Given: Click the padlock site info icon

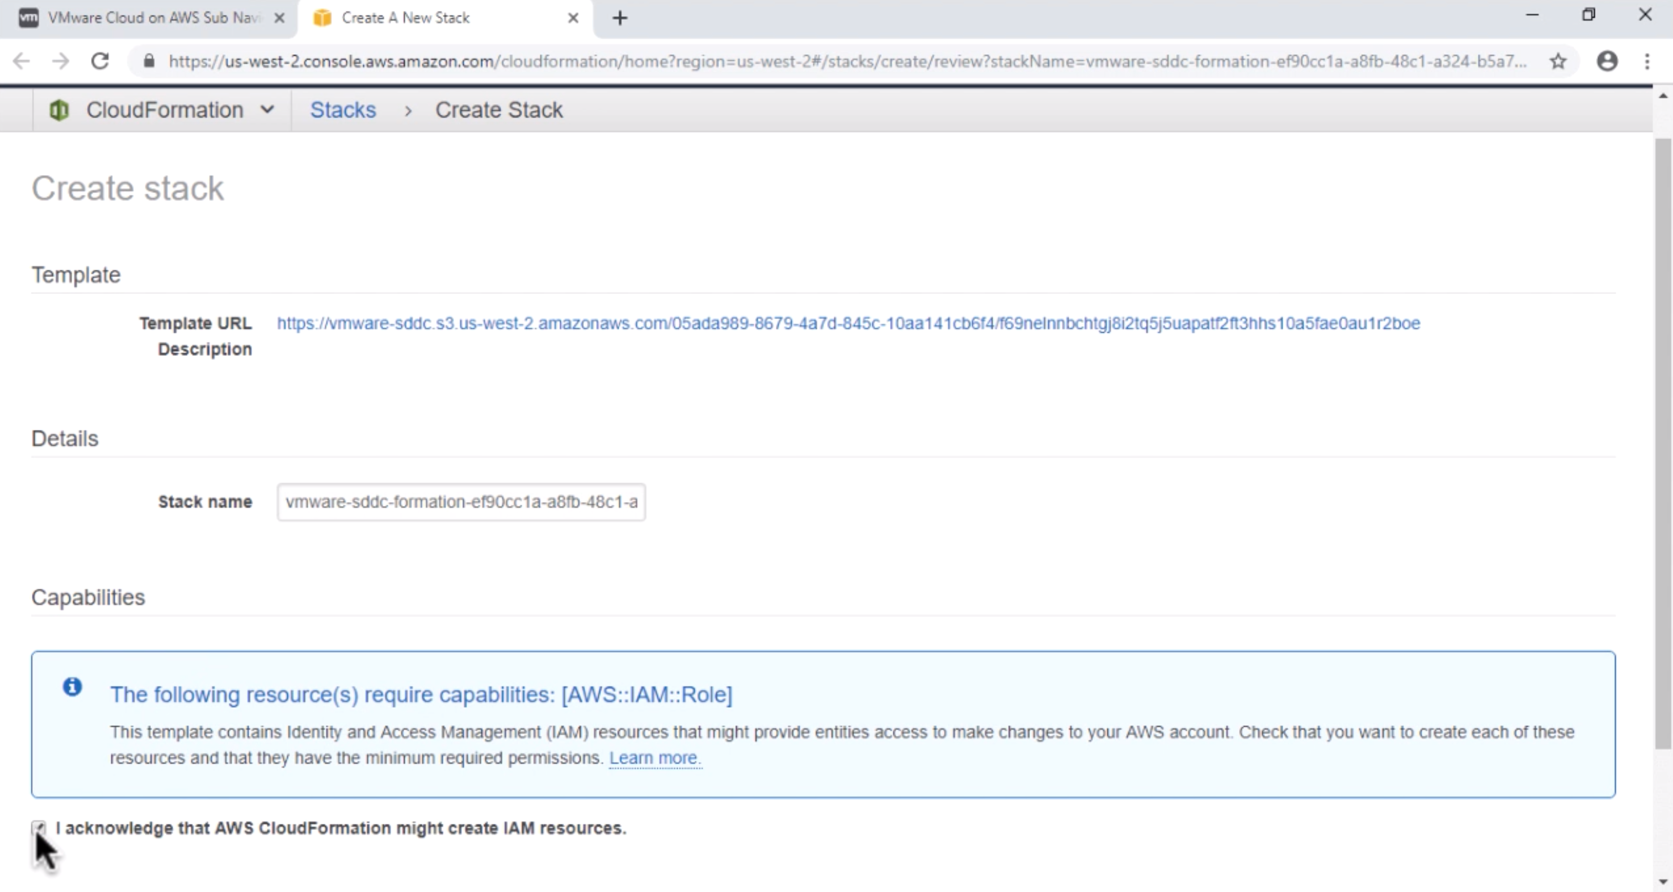Looking at the screenshot, I should pos(149,61).
